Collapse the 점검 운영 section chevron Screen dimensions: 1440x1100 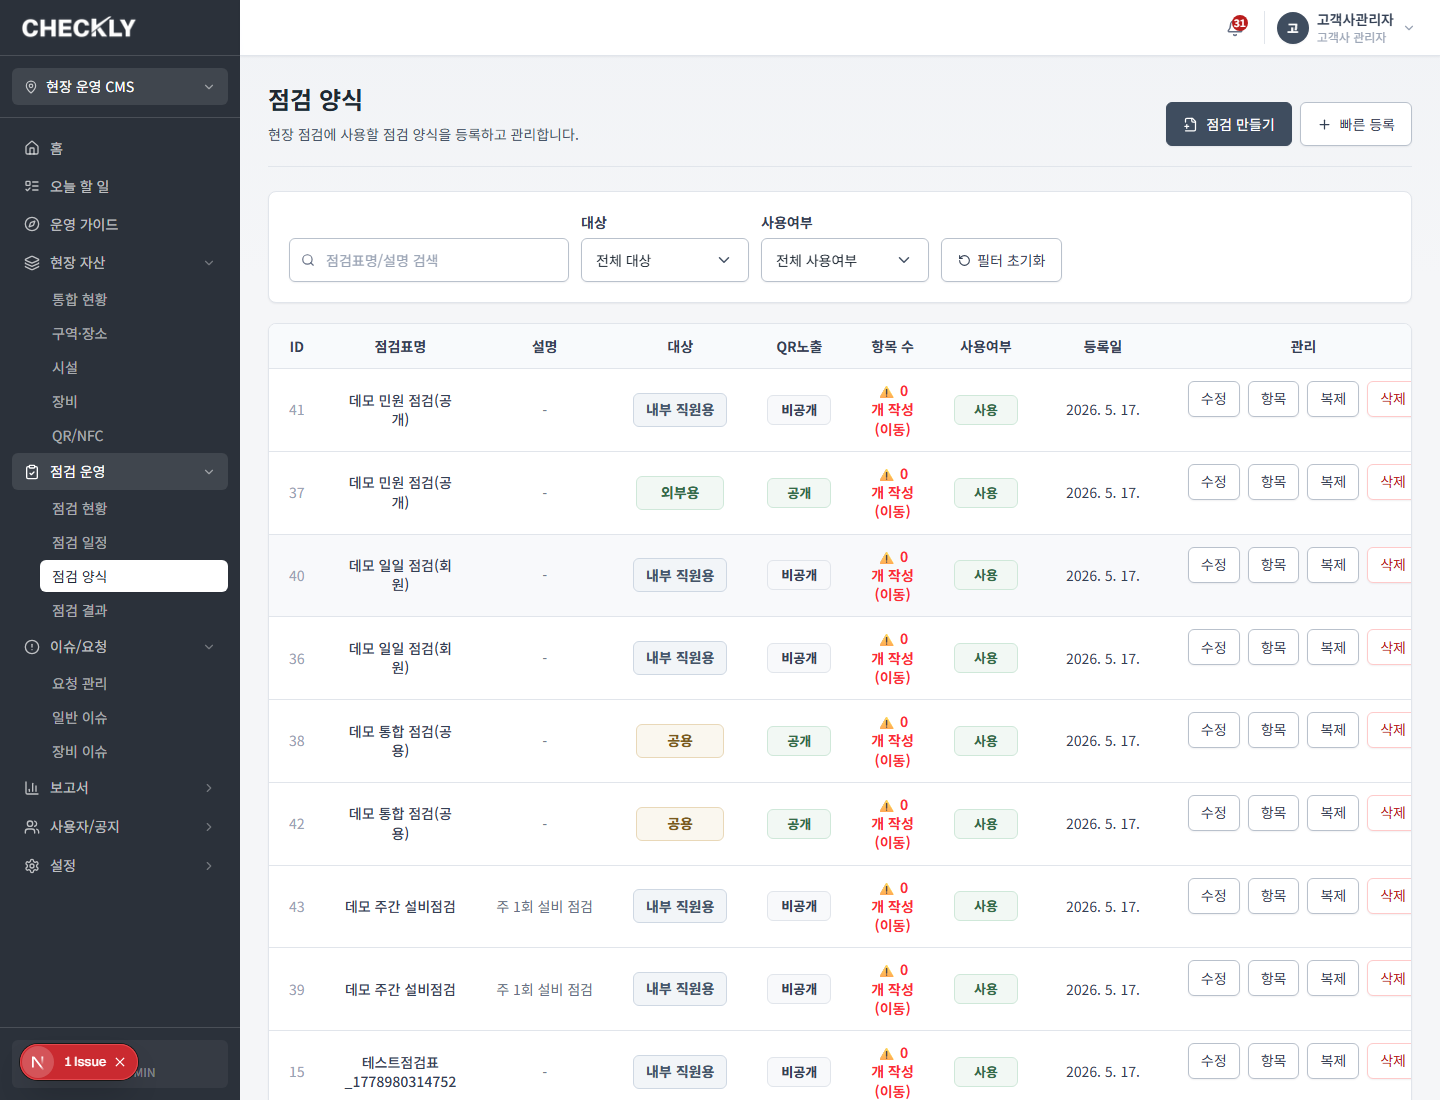(x=209, y=472)
